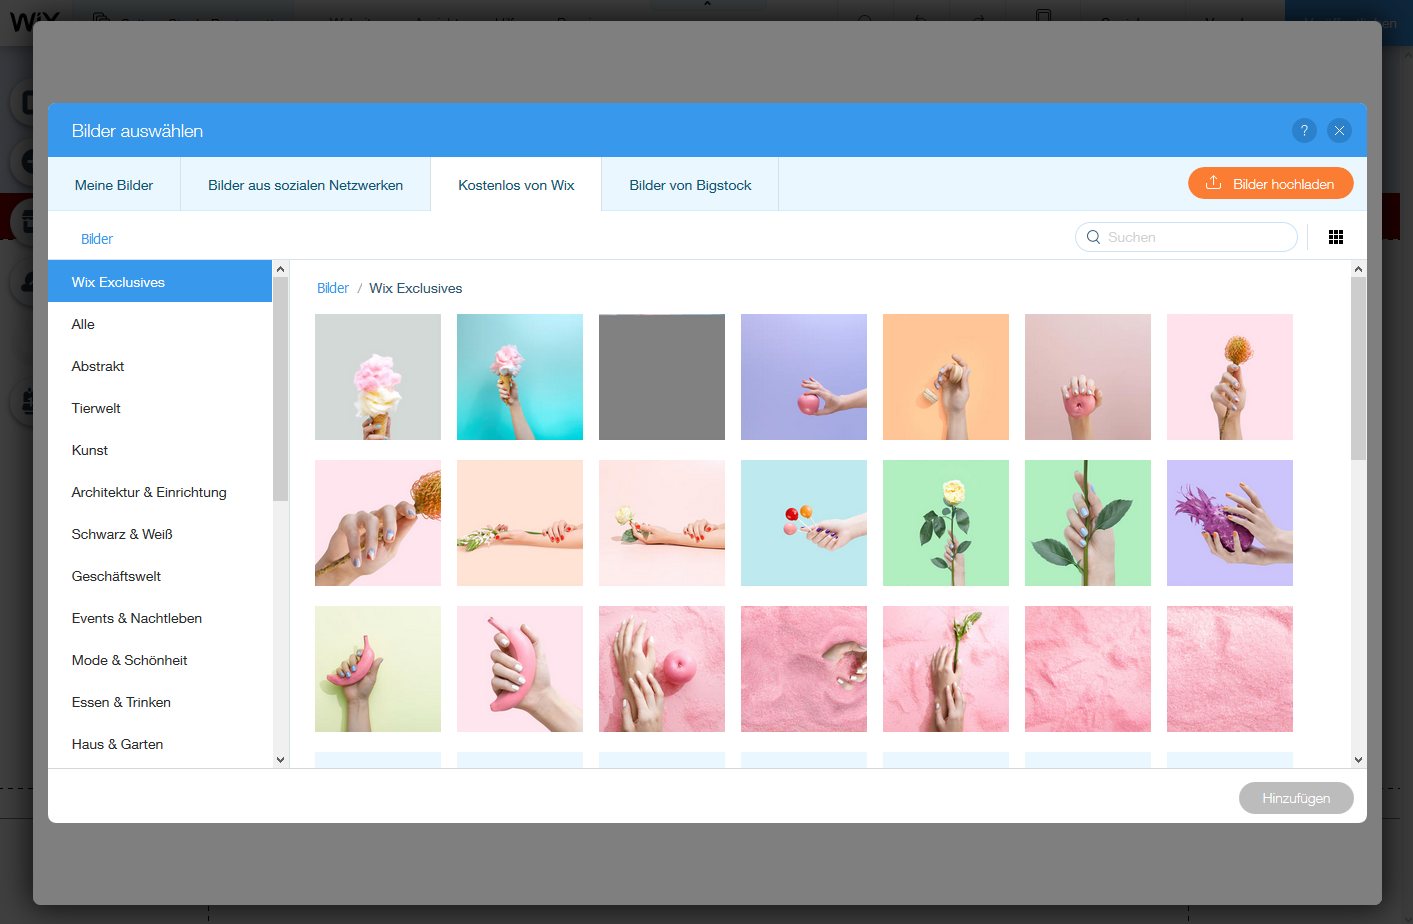
Task: Select close-up hand with orange protea thumbnail
Action: point(378,523)
